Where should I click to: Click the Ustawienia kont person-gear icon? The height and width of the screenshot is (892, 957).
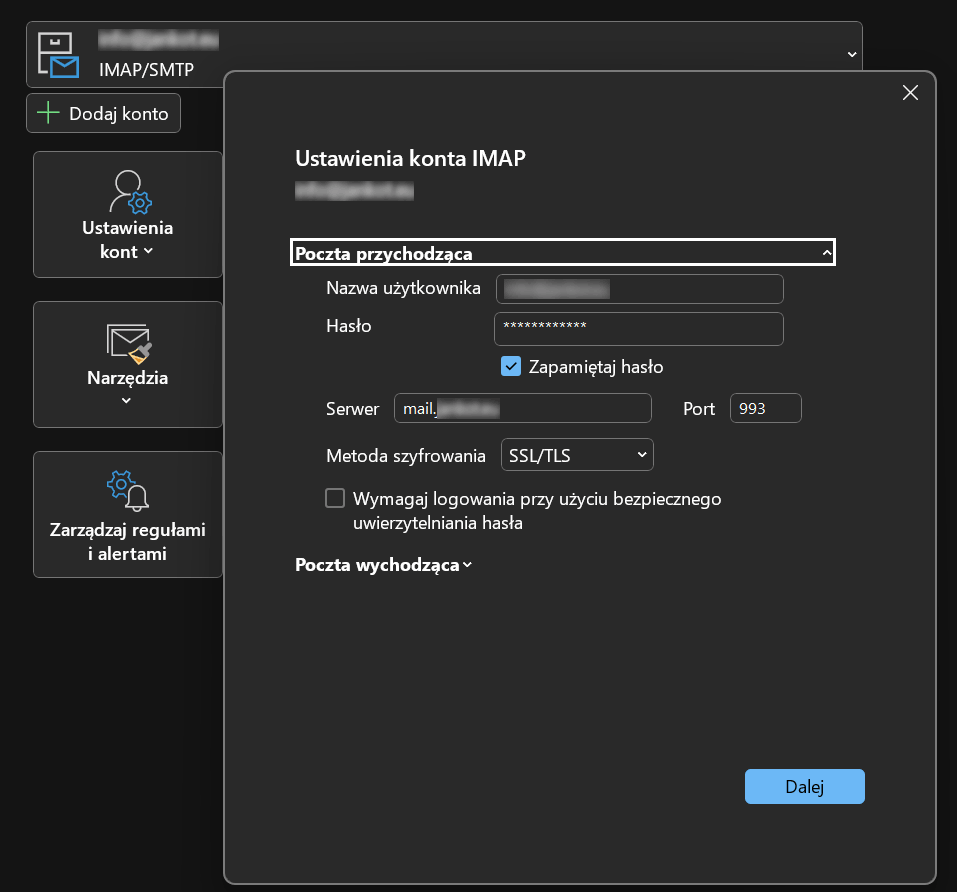point(130,192)
